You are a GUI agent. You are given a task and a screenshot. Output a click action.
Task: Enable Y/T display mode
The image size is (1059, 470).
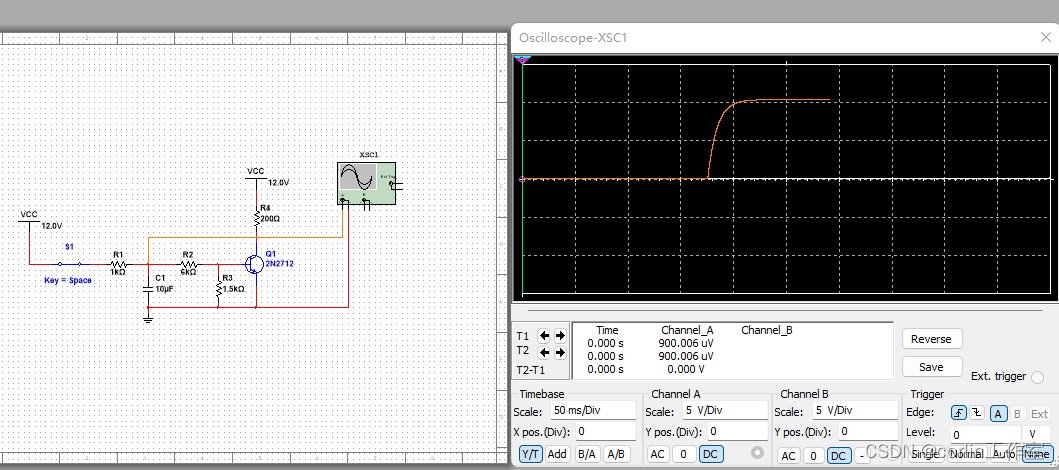pos(530,454)
